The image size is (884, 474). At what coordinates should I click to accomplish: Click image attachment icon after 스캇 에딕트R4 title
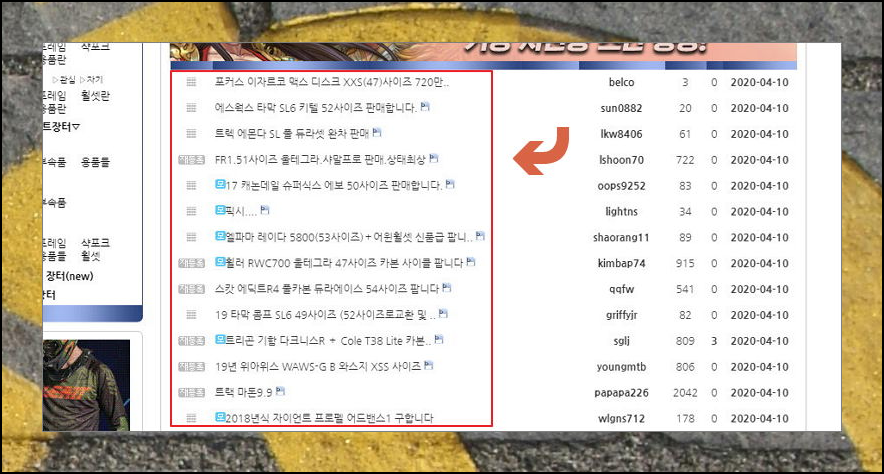tap(447, 287)
